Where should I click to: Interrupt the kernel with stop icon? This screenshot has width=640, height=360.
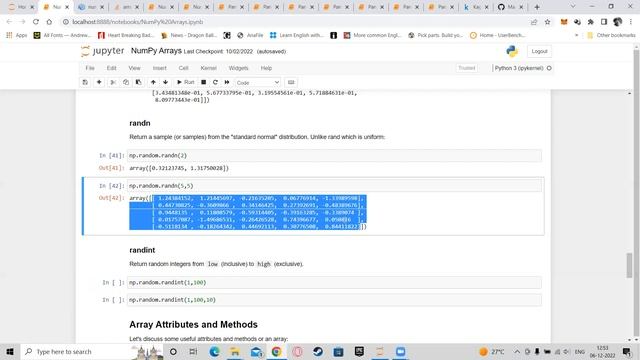tap(203, 82)
